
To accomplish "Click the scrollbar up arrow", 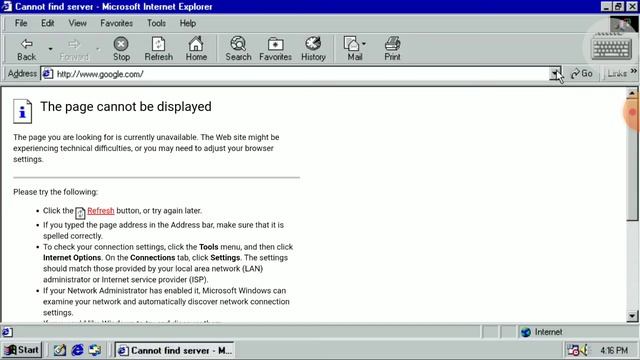I will 631,93.
